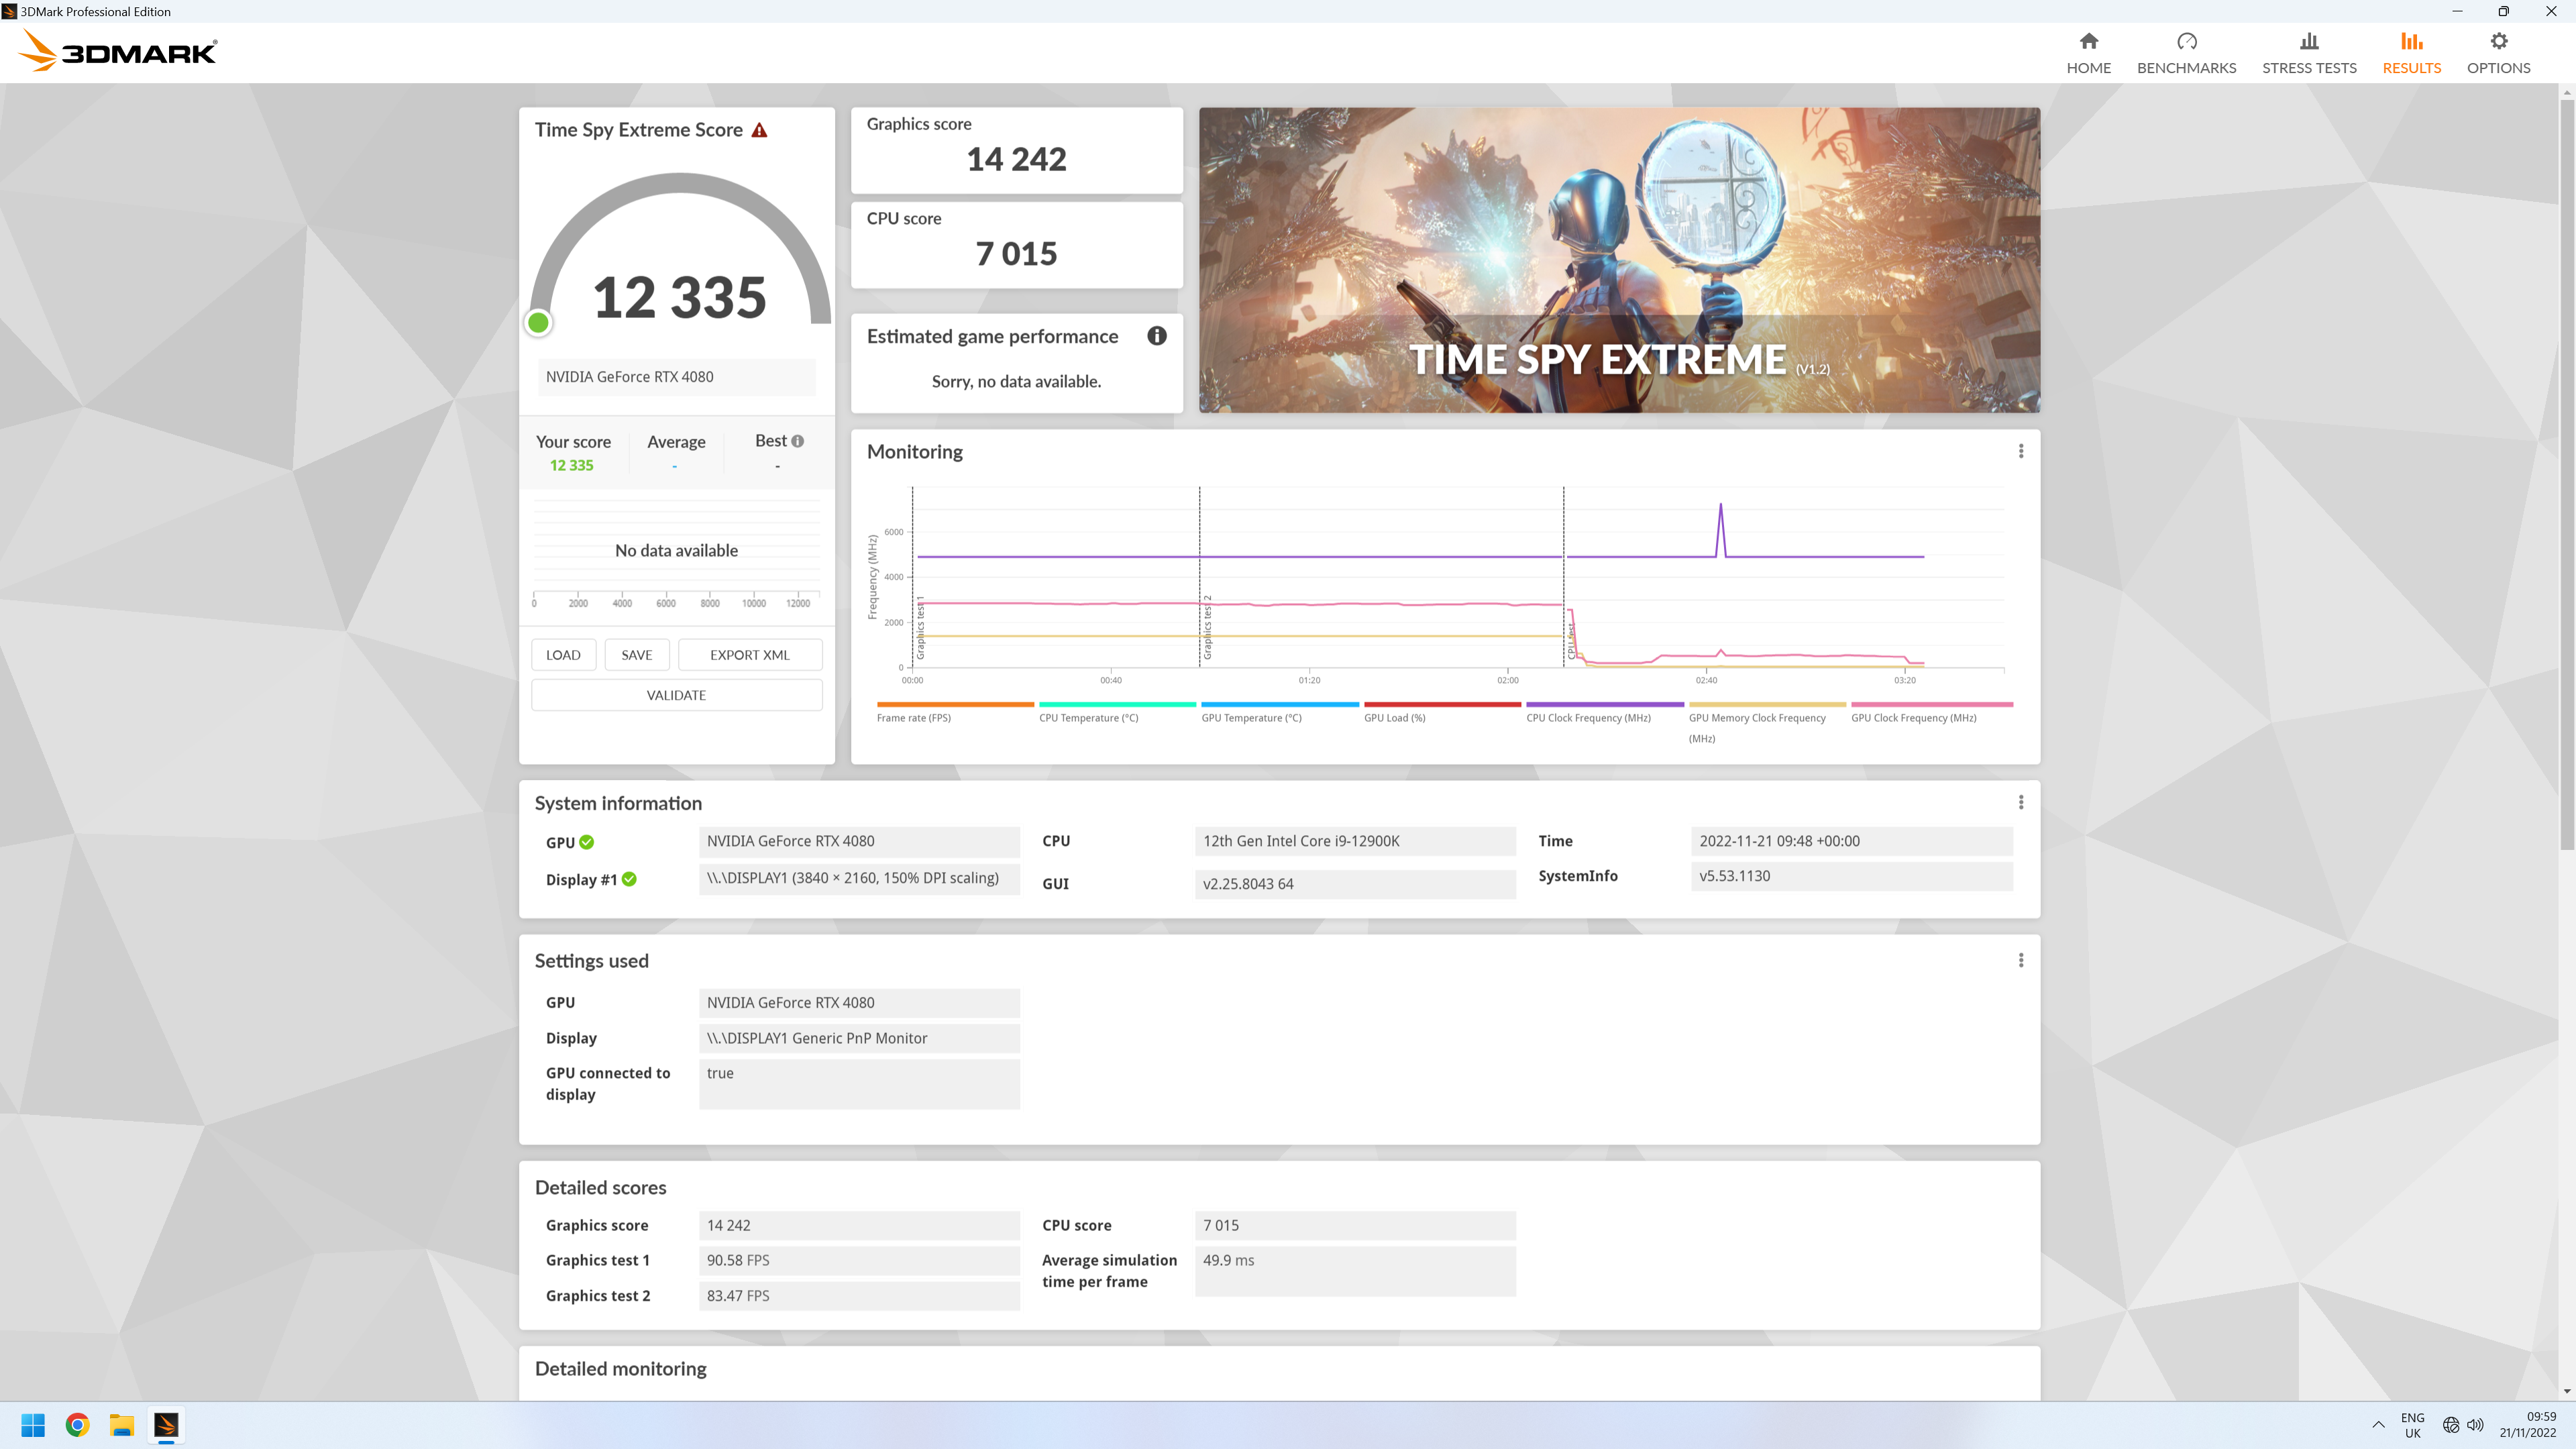The height and width of the screenshot is (1449, 2576).
Task: Toggle CPU Clock Frequency legend series
Action: click(1588, 717)
